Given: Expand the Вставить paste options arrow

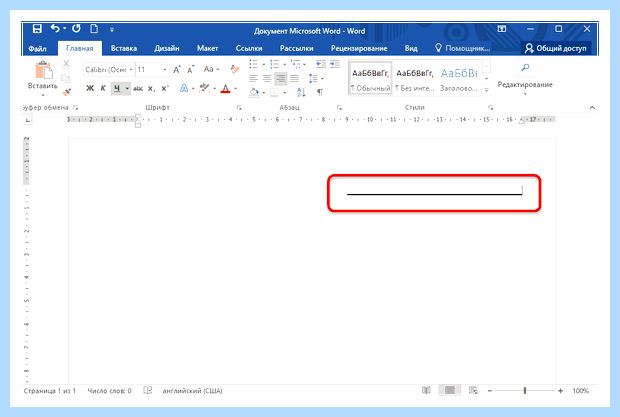Looking at the screenshot, I should 43,95.
